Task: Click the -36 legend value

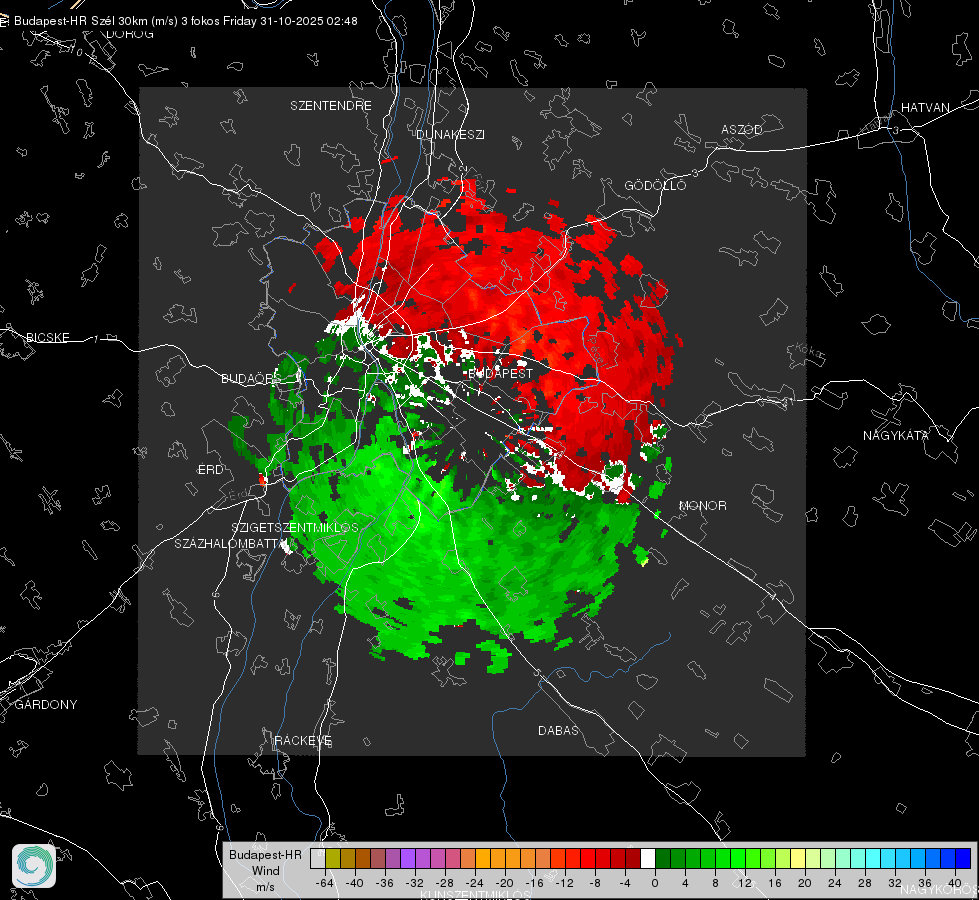Action: (x=384, y=883)
